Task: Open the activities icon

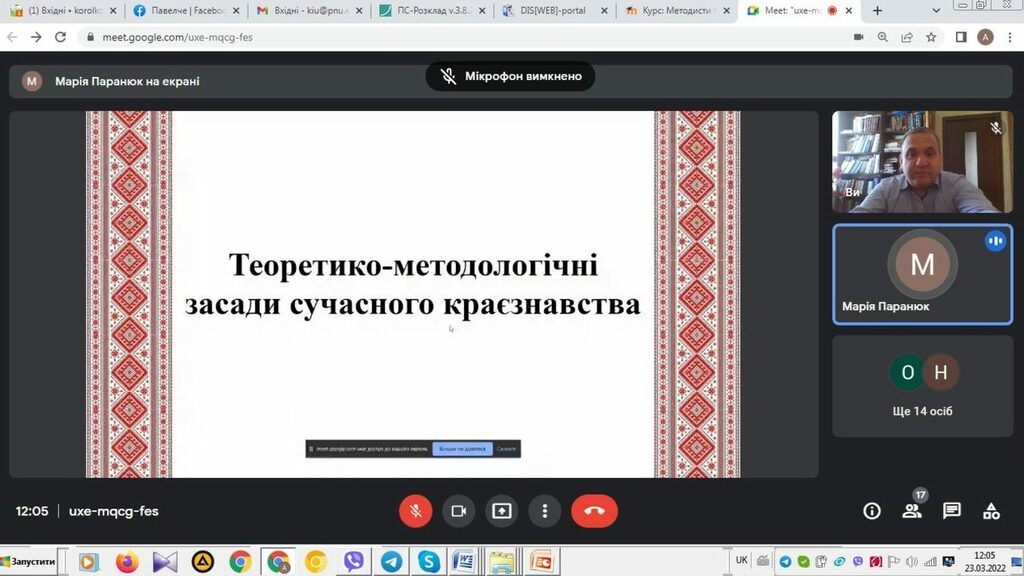Action: pyautogui.click(x=991, y=511)
